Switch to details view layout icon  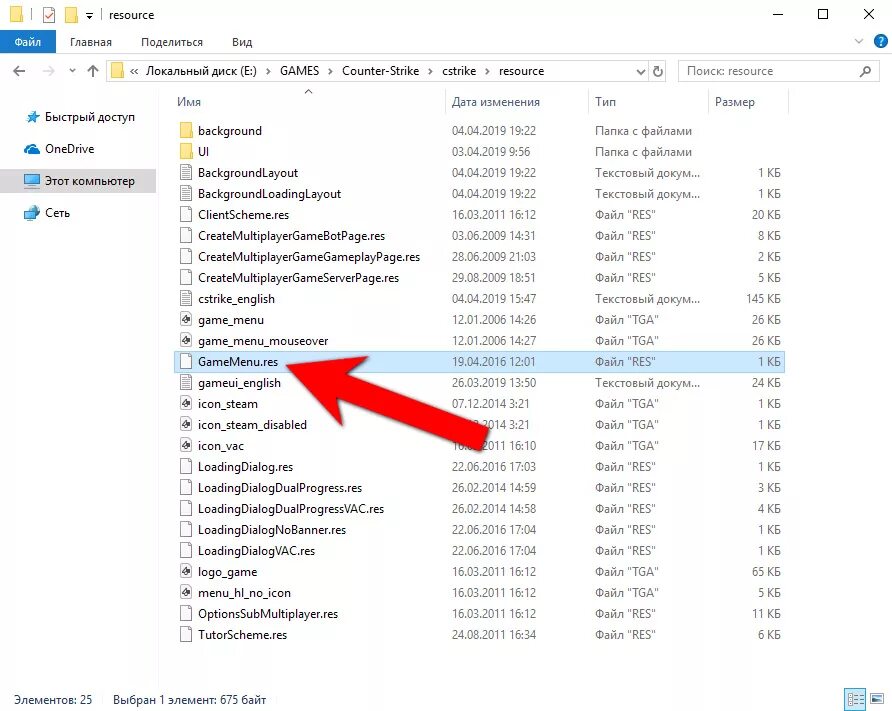(x=856, y=699)
